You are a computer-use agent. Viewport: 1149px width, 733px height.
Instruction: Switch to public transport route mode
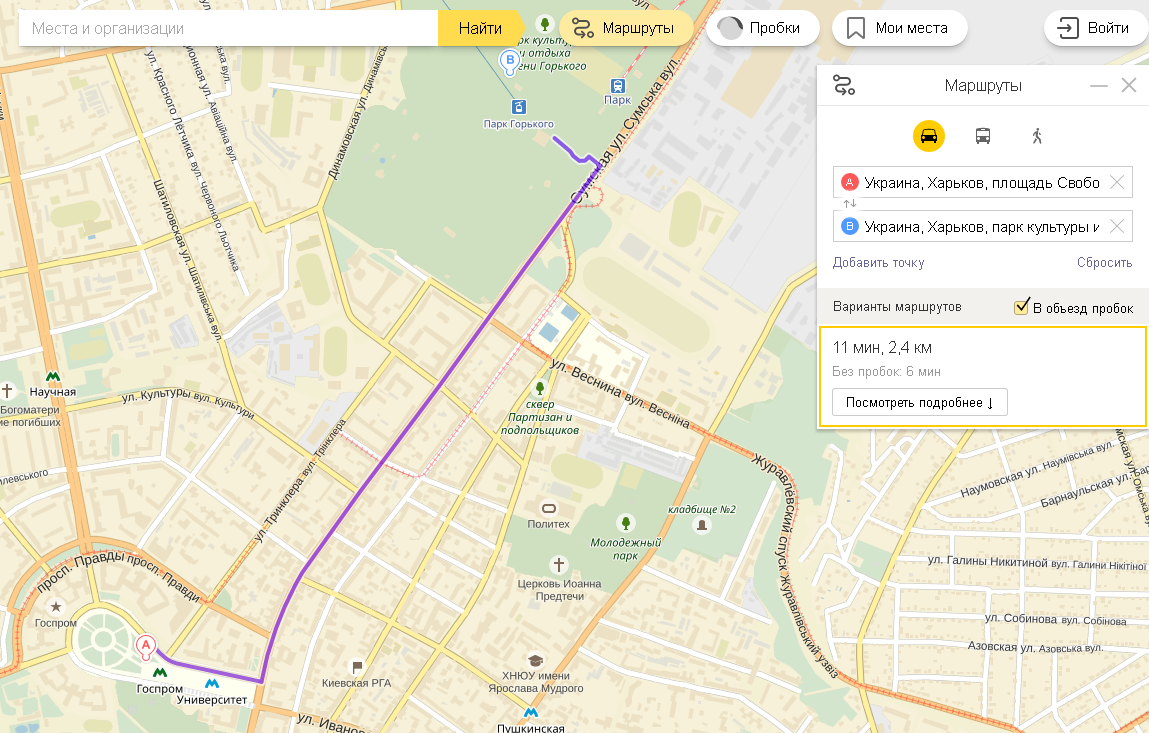coord(983,136)
